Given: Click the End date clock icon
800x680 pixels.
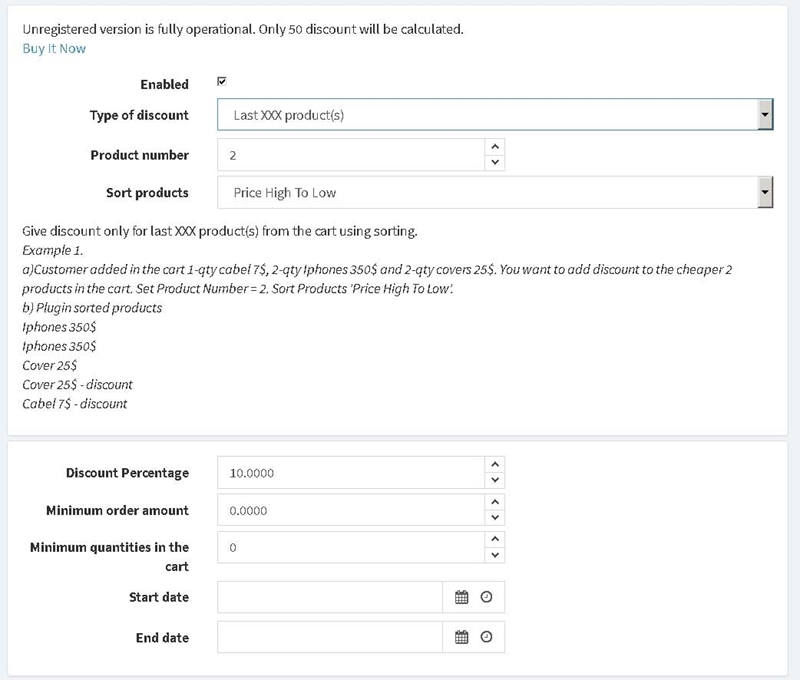Looking at the screenshot, I should click(487, 637).
